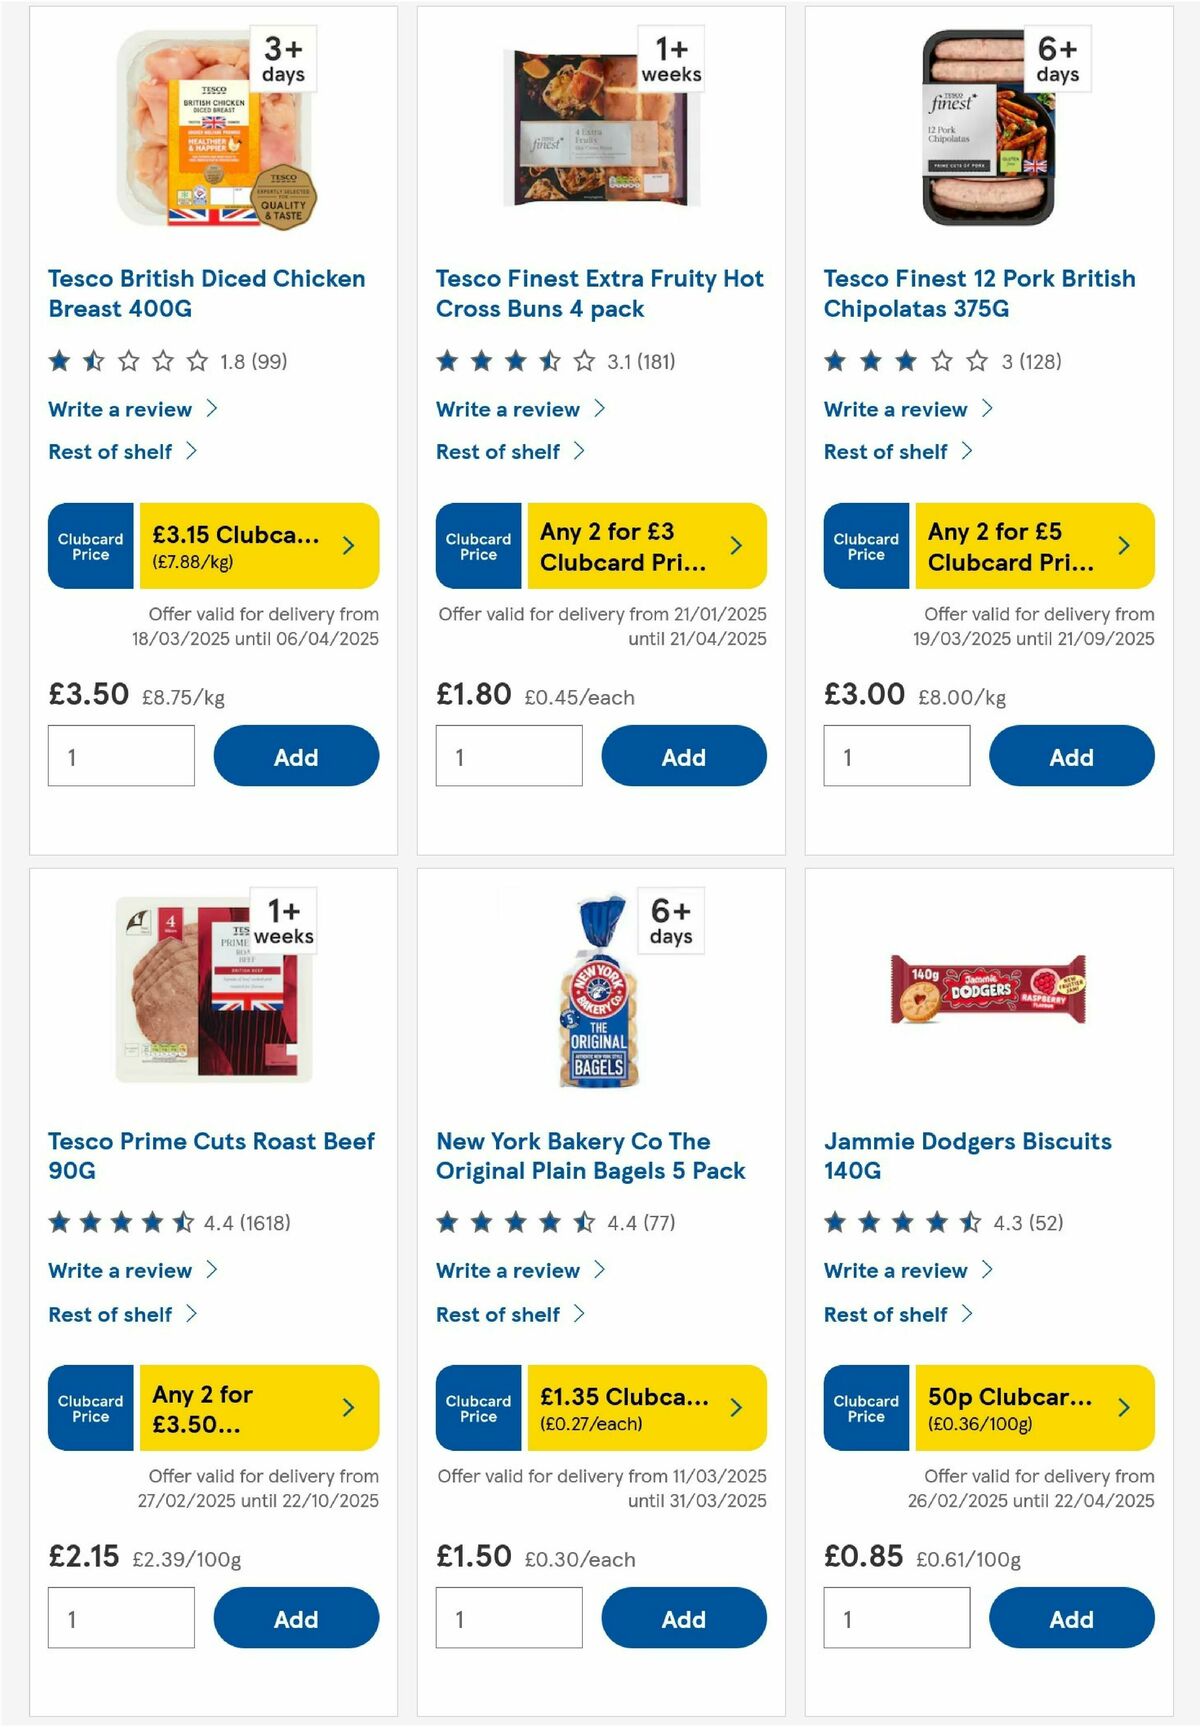Open the £3.15 Clubcard offer for diced chicken
This screenshot has width=1200, height=1727.
point(348,545)
